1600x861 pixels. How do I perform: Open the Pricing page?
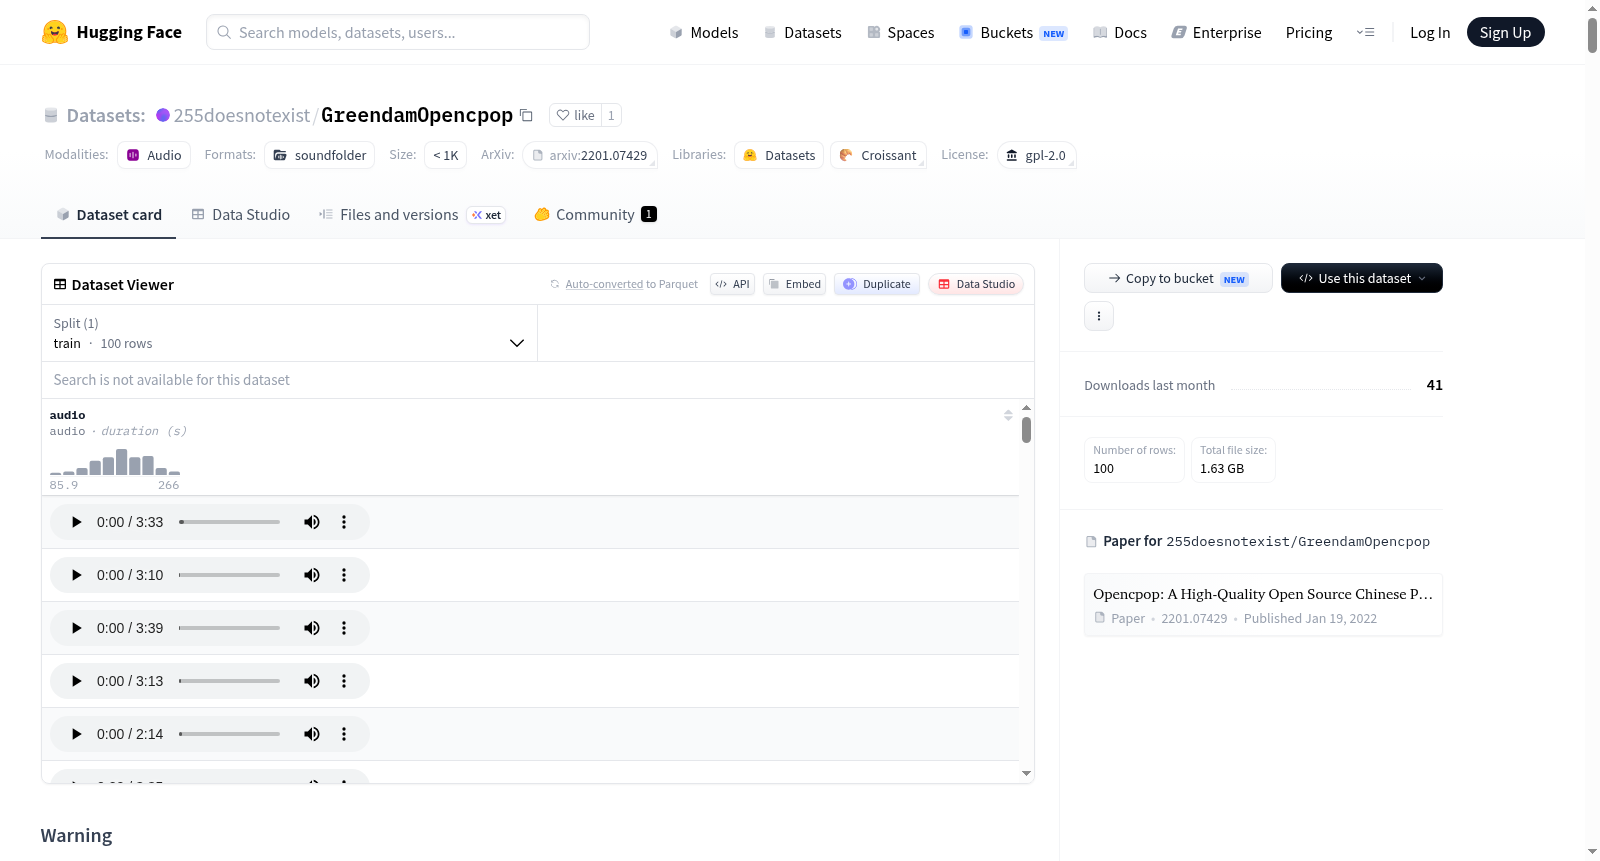(1309, 32)
